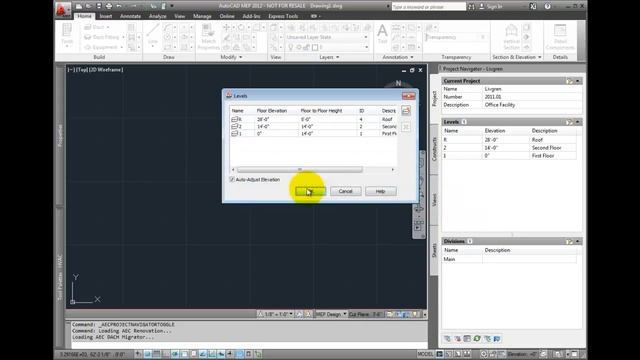Image resolution: width=640 pixels, height=360 pixels.
Task: Click the Tools button in Build panel
Action: coord(67,36)
